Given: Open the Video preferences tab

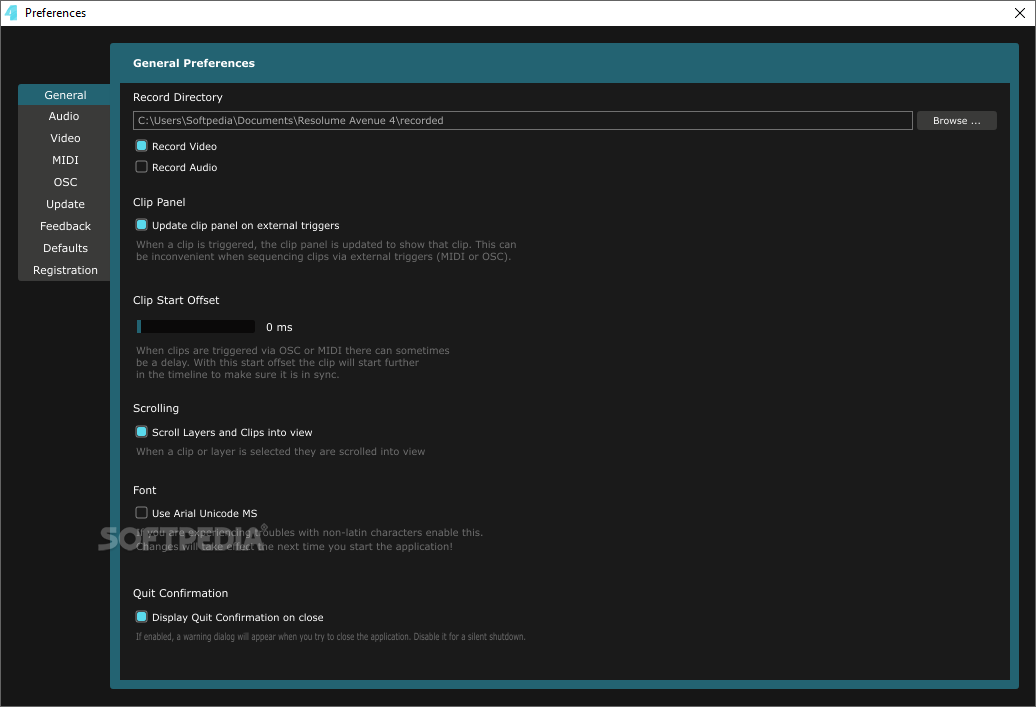Looking at the screenshot, I should click(x=65, y=138).
